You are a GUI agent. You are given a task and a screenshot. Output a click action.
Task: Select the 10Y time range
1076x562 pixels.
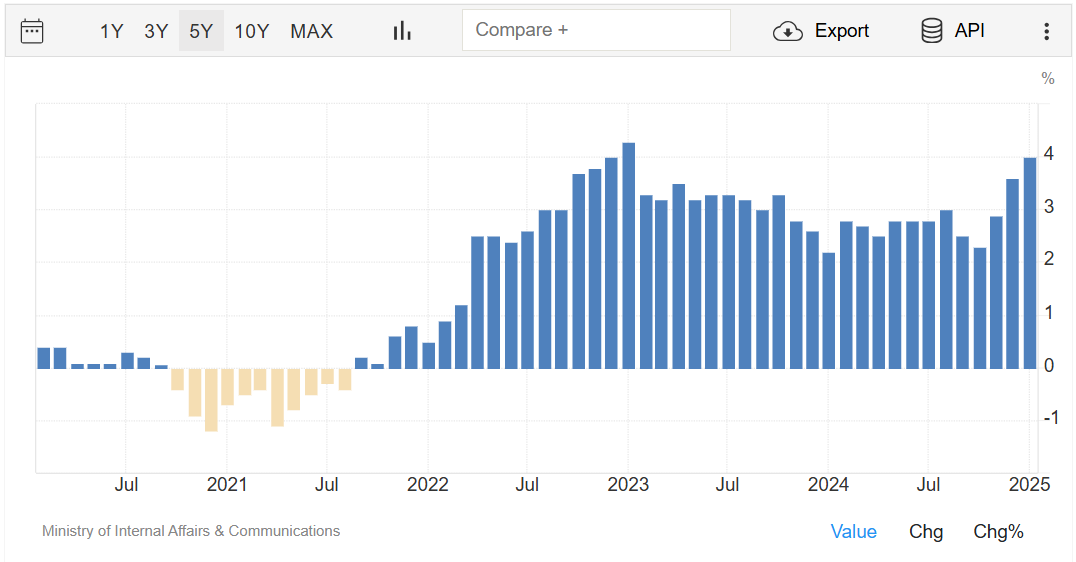[252, 31]
